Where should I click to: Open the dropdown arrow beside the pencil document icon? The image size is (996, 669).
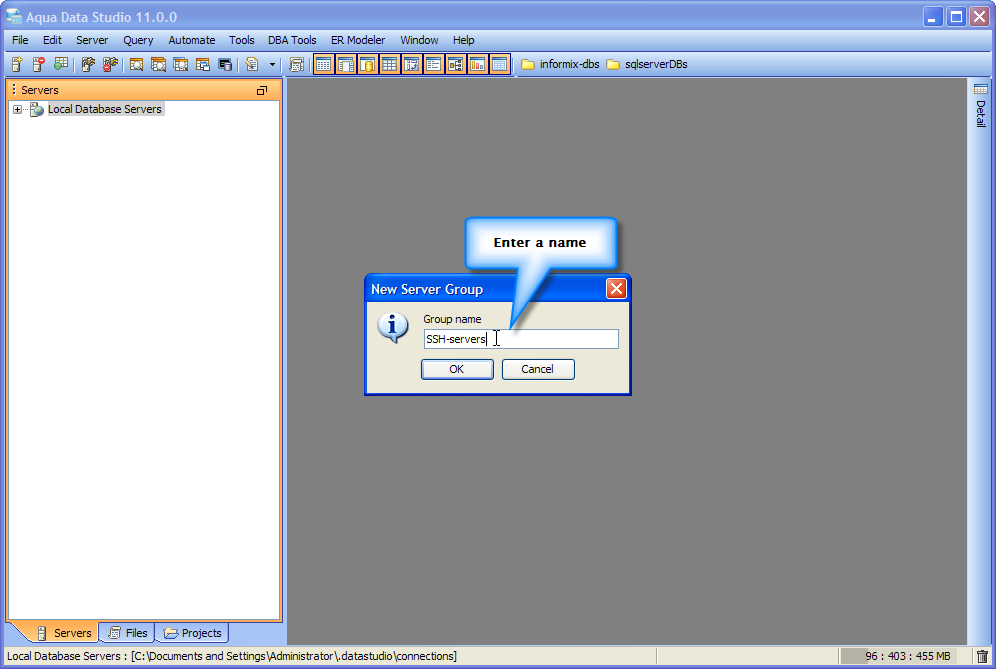click(x=272, y=64)
